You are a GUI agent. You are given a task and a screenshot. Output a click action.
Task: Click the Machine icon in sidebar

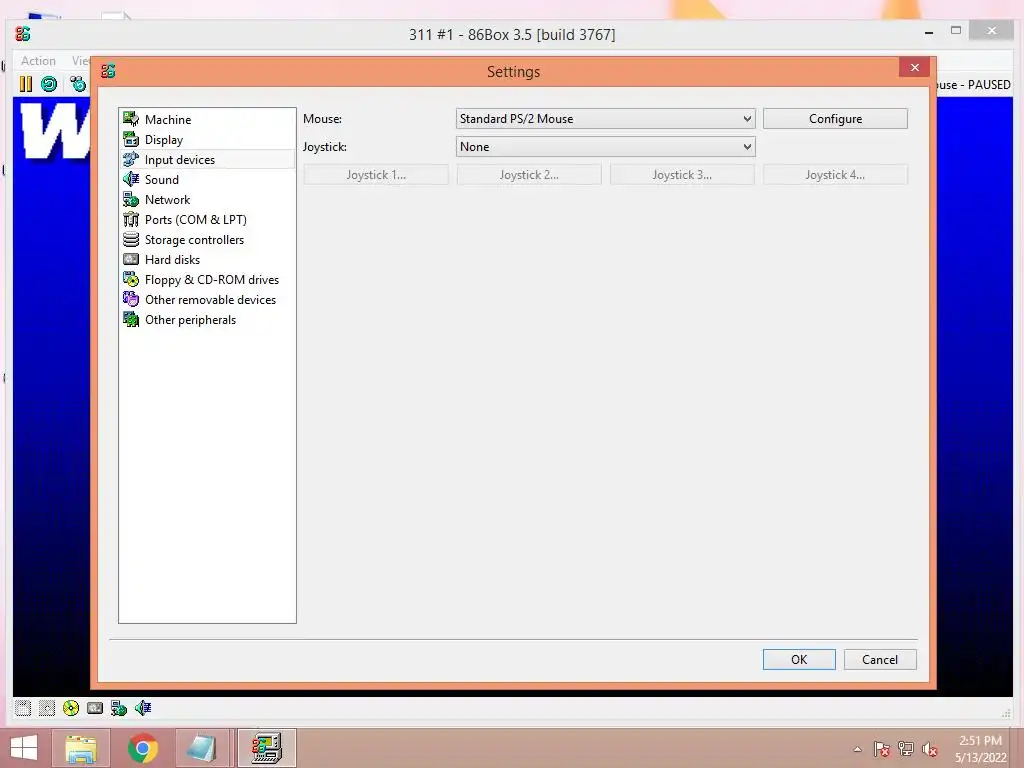(x=131, y=119)
